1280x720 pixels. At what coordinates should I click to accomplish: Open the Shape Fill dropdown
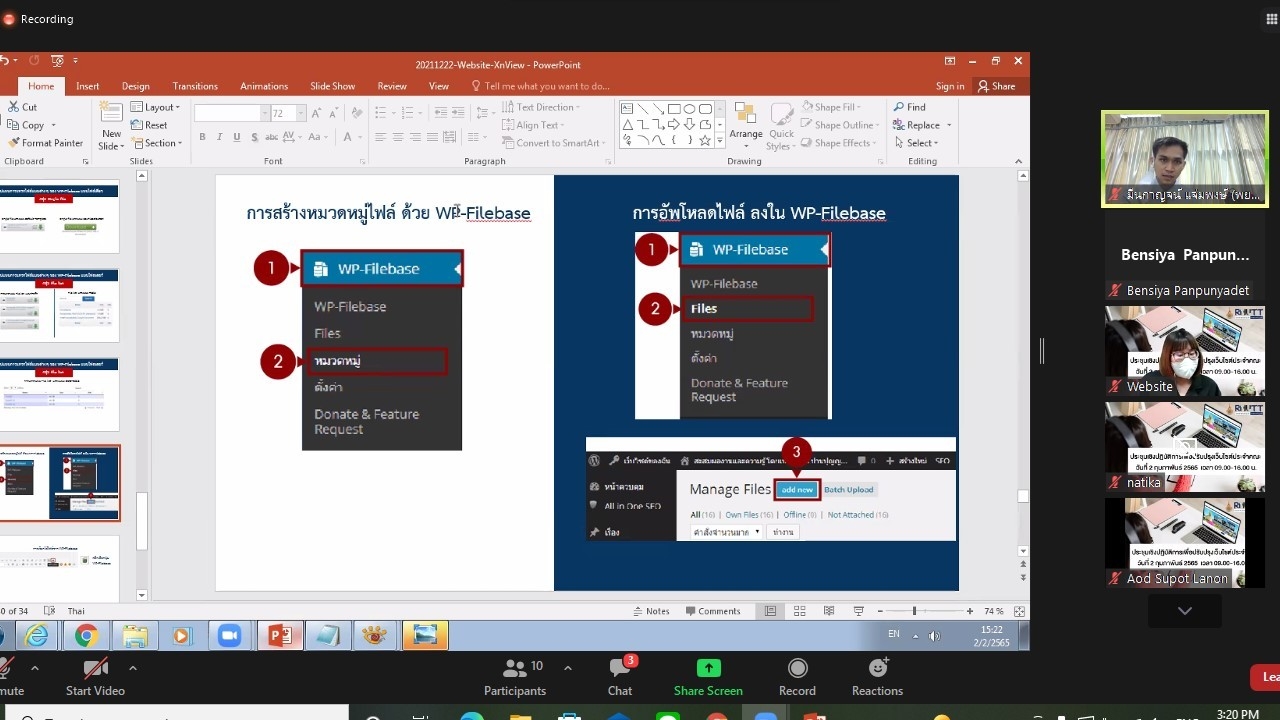830,107
